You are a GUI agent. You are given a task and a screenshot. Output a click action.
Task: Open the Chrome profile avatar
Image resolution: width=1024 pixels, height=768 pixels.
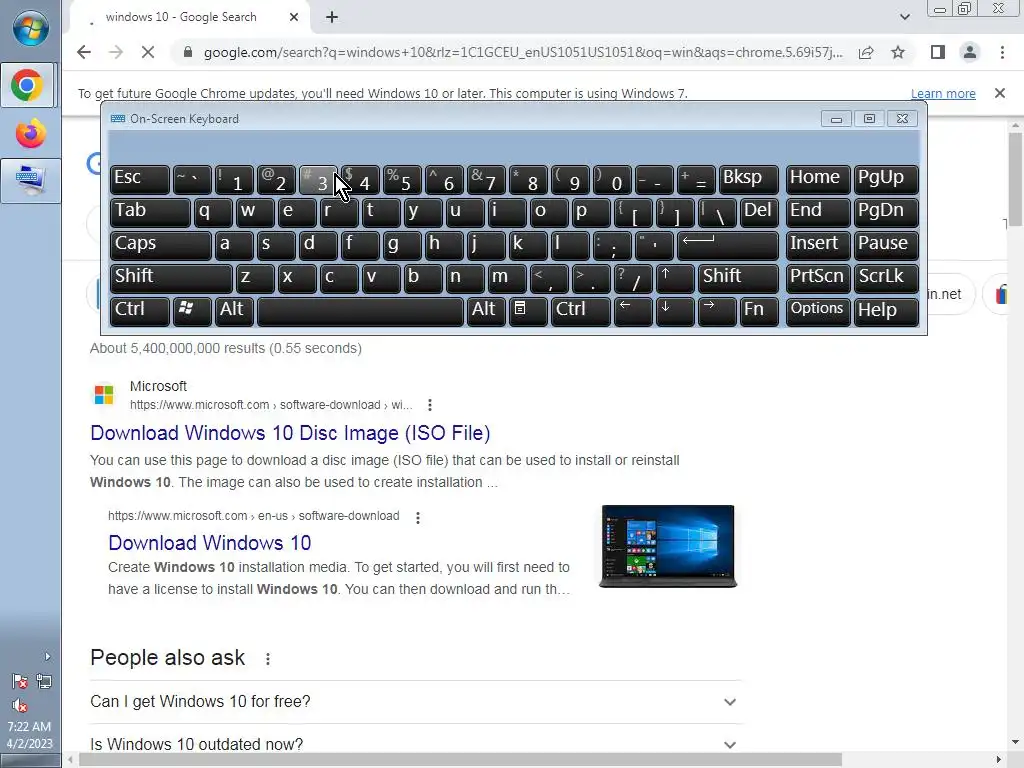point(970,52)
